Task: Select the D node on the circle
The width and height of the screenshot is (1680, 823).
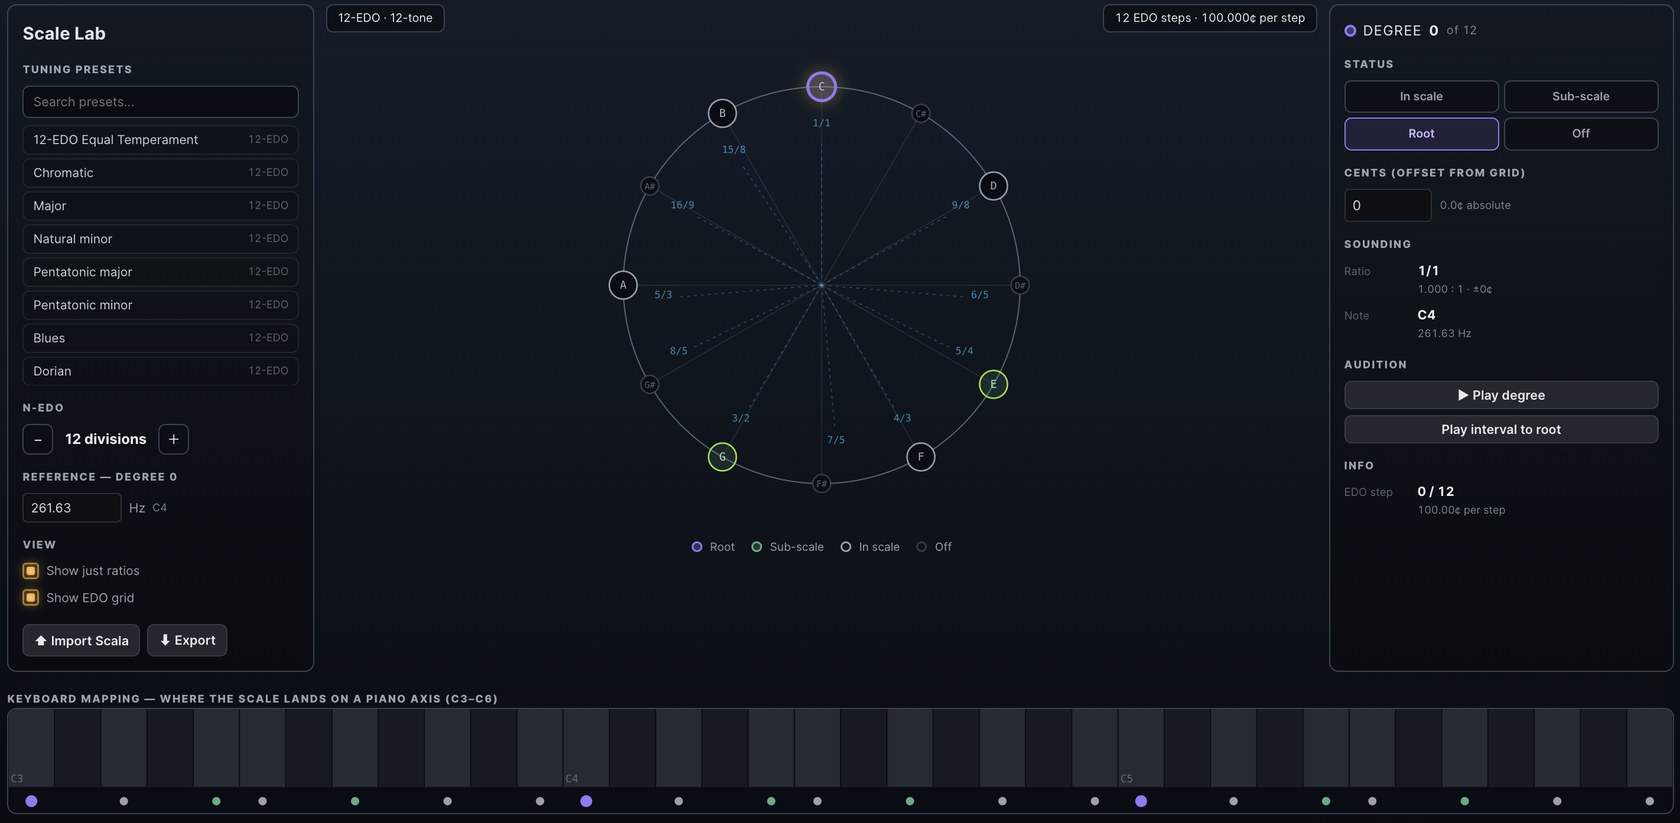Action: [x=993, y=186]
